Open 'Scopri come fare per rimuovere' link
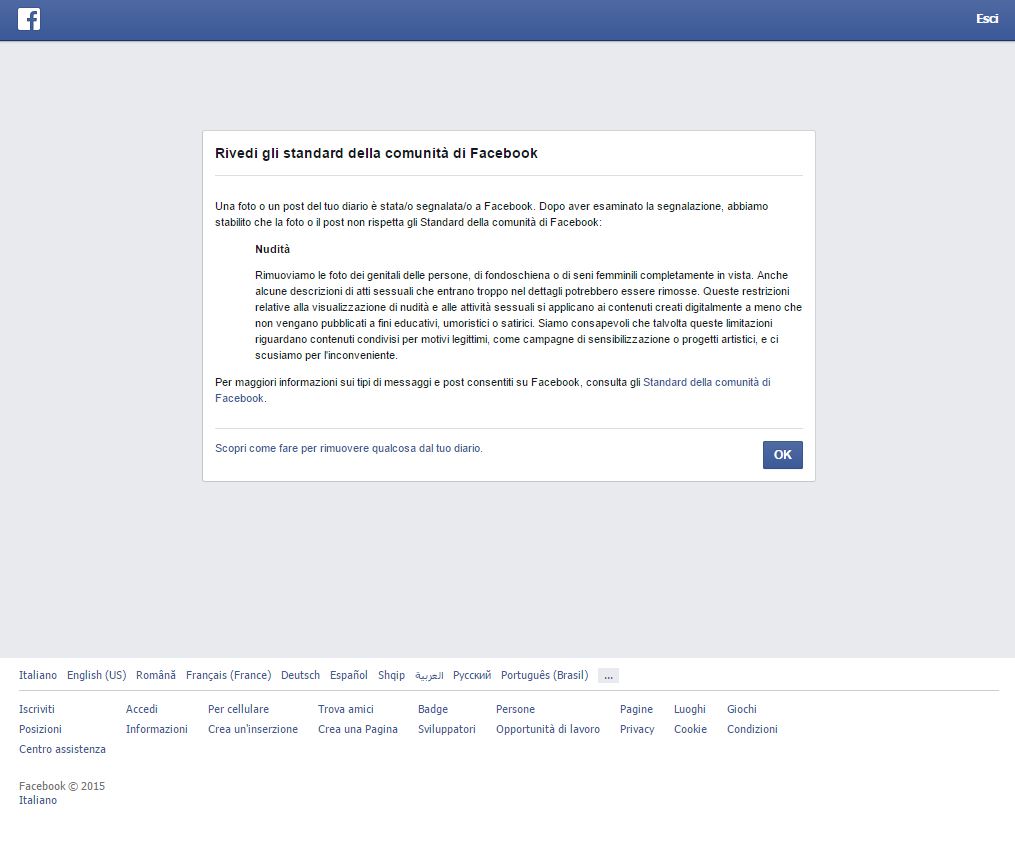This screenshot has height=841, width=1015. [x=348, y=448]
